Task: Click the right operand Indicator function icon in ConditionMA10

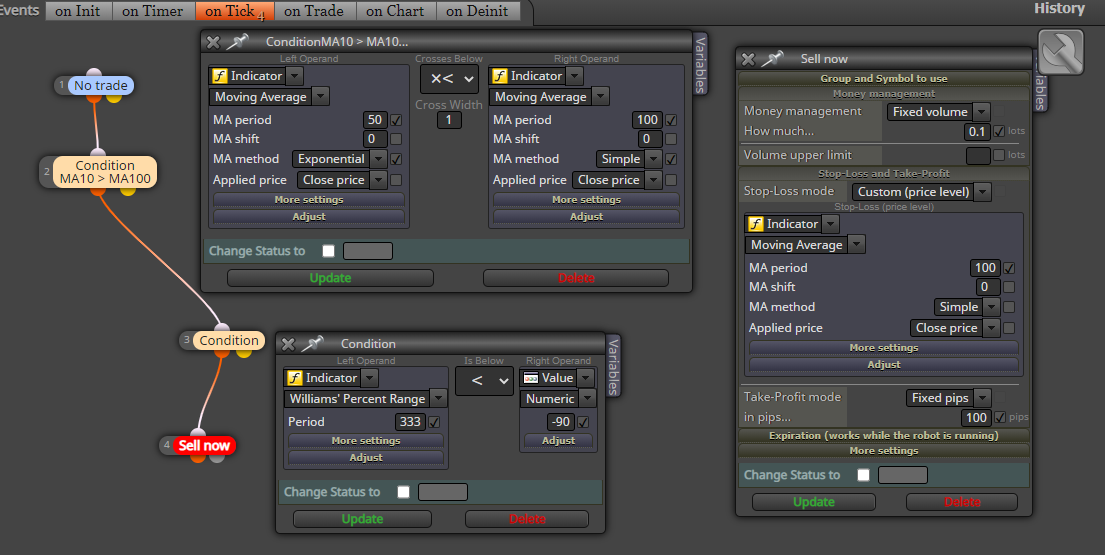Action: (500, 76)
